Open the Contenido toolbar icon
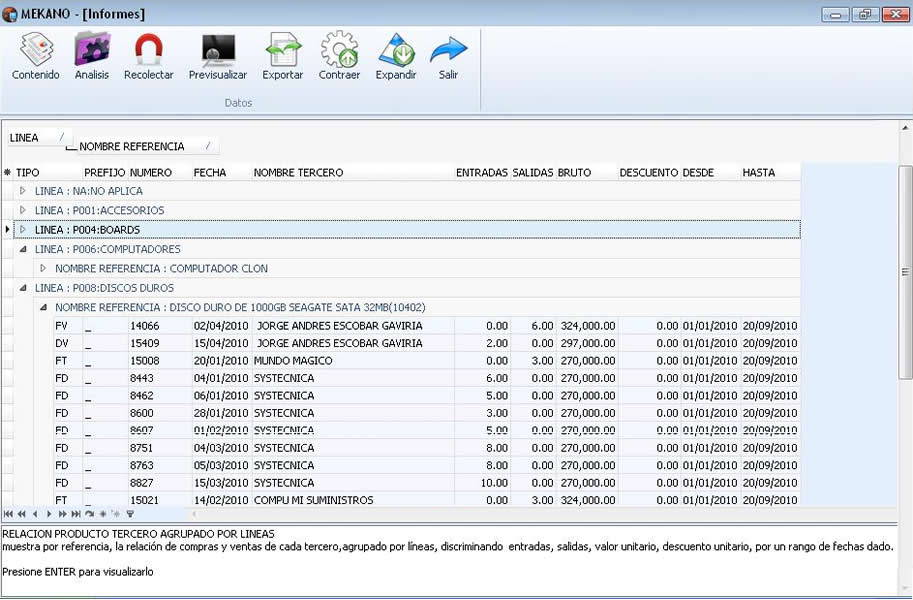 36,57
